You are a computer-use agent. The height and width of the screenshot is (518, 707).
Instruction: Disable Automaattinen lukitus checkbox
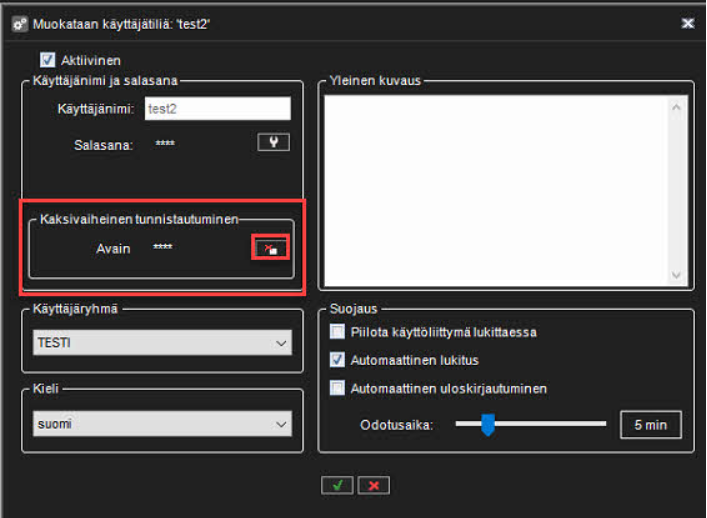coord(337,360)
